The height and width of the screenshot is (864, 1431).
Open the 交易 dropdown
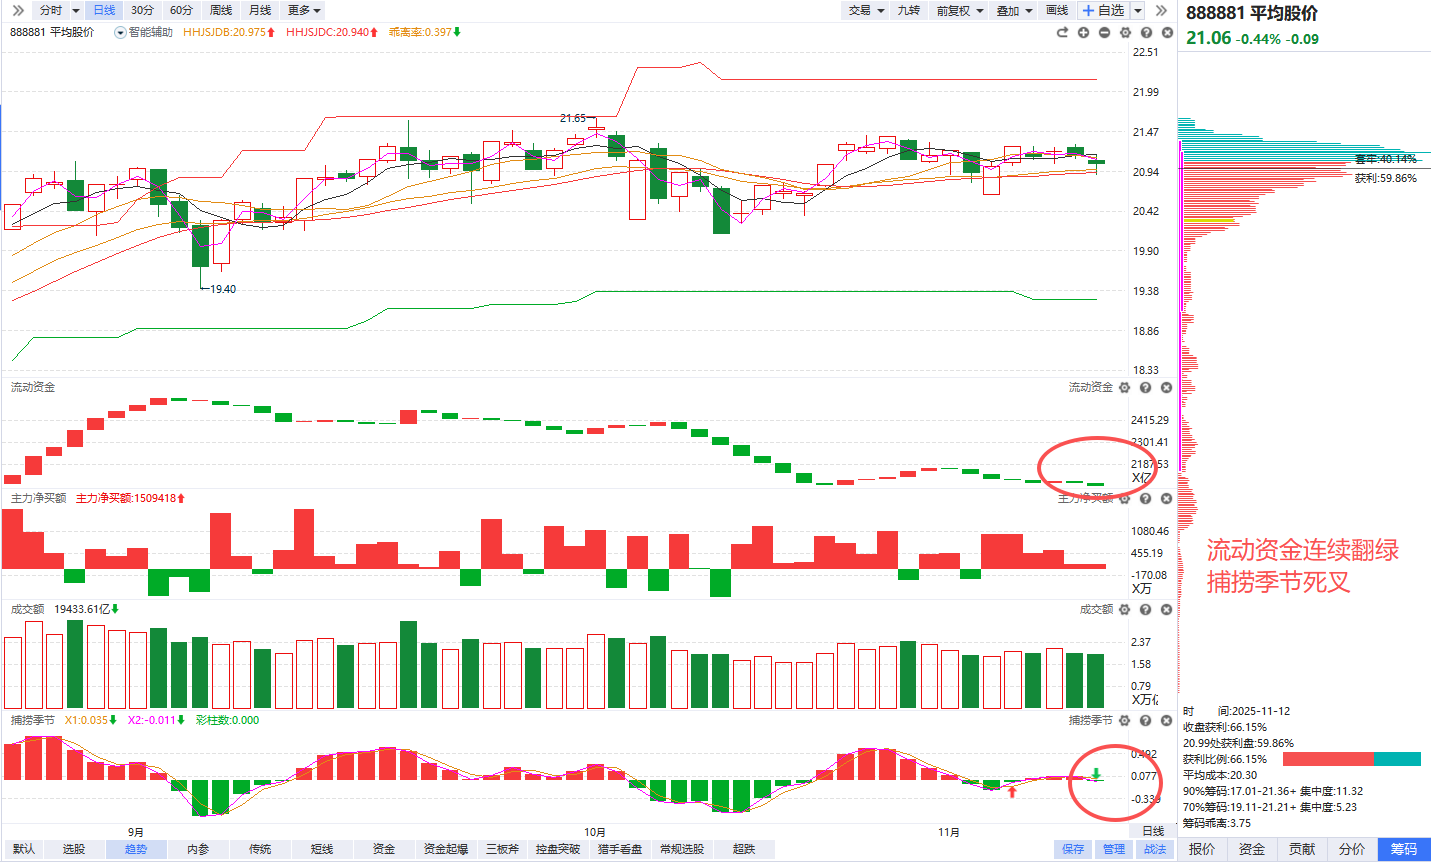(x=866, y=10)
